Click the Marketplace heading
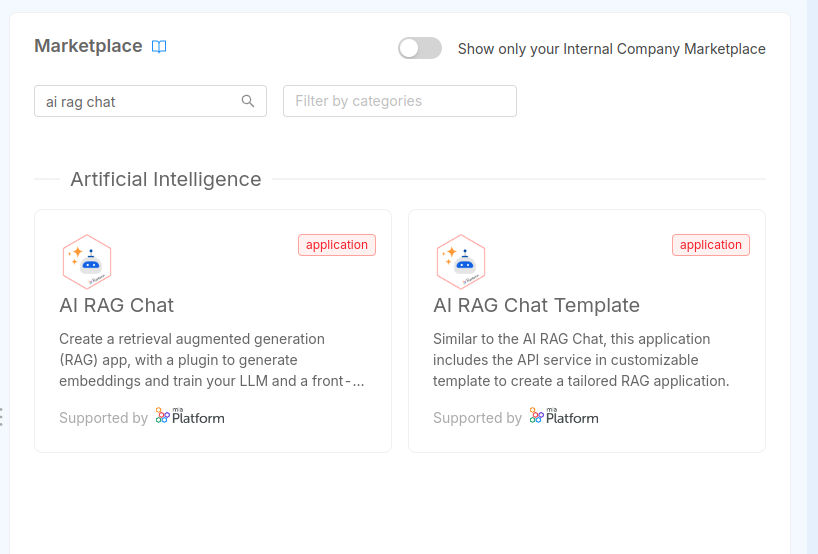Screen dimensions: 818x554 (88, 46)
